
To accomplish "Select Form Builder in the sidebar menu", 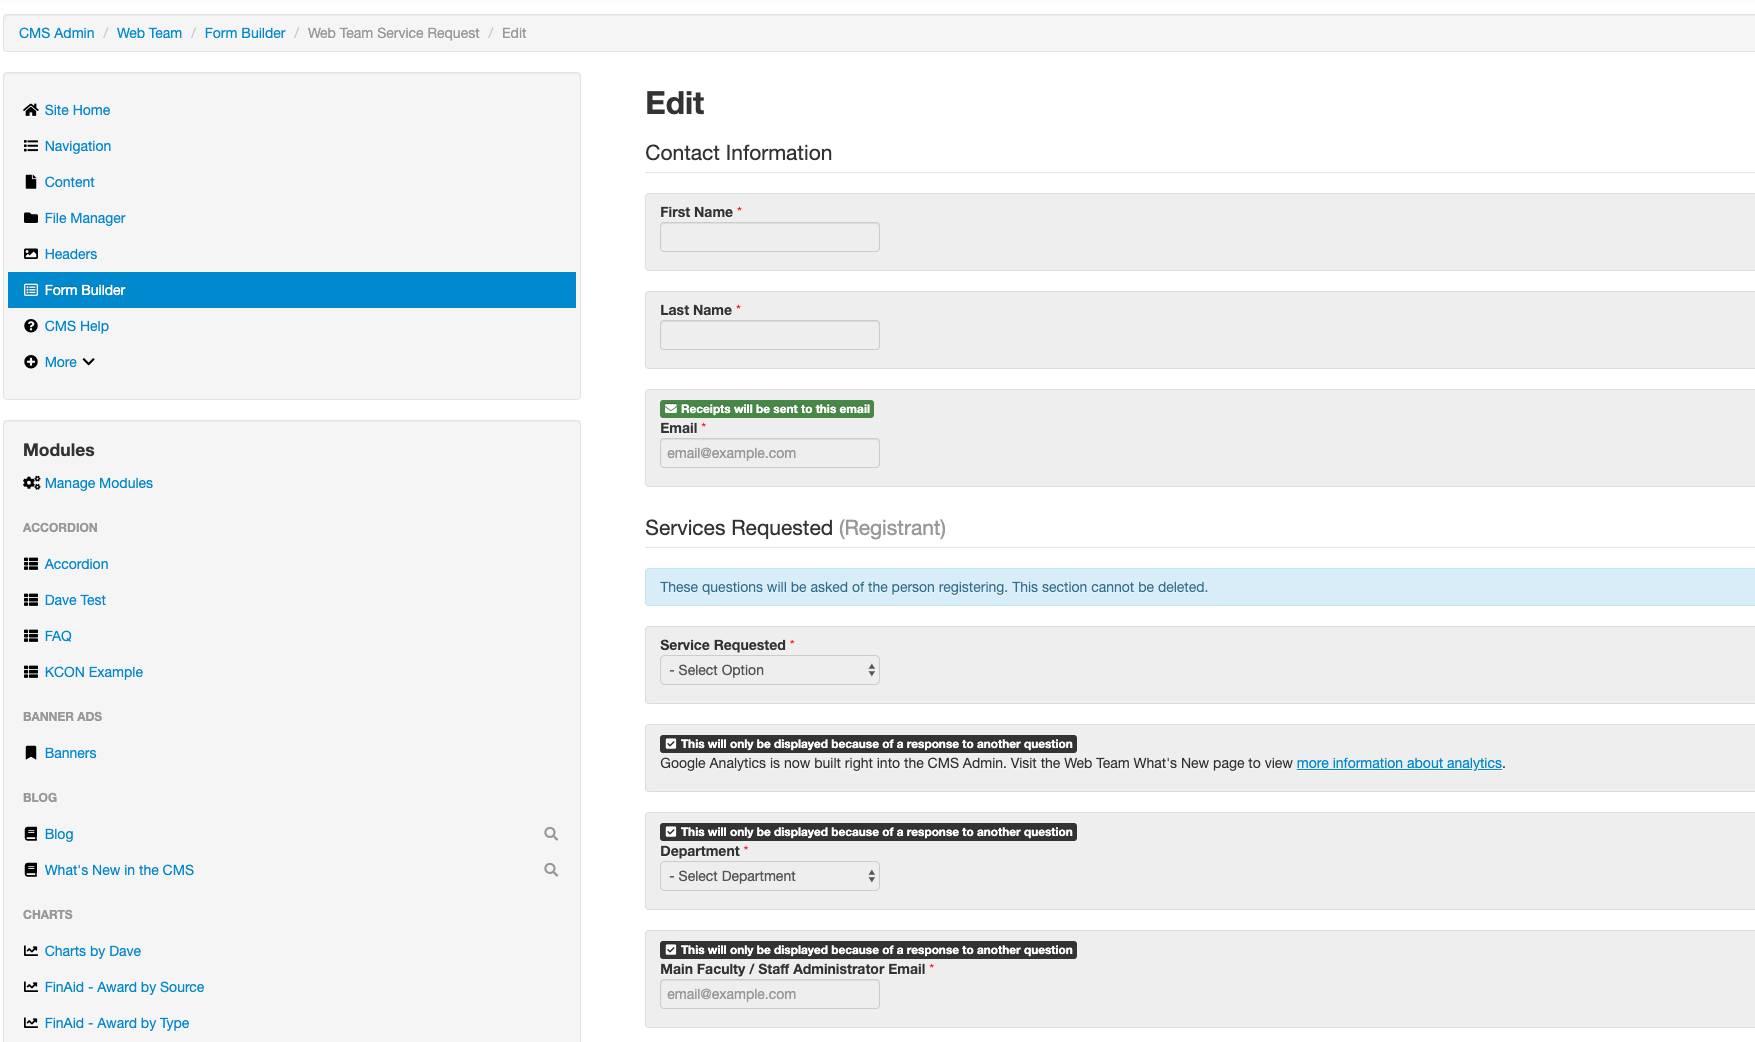I will coord(85,290).
